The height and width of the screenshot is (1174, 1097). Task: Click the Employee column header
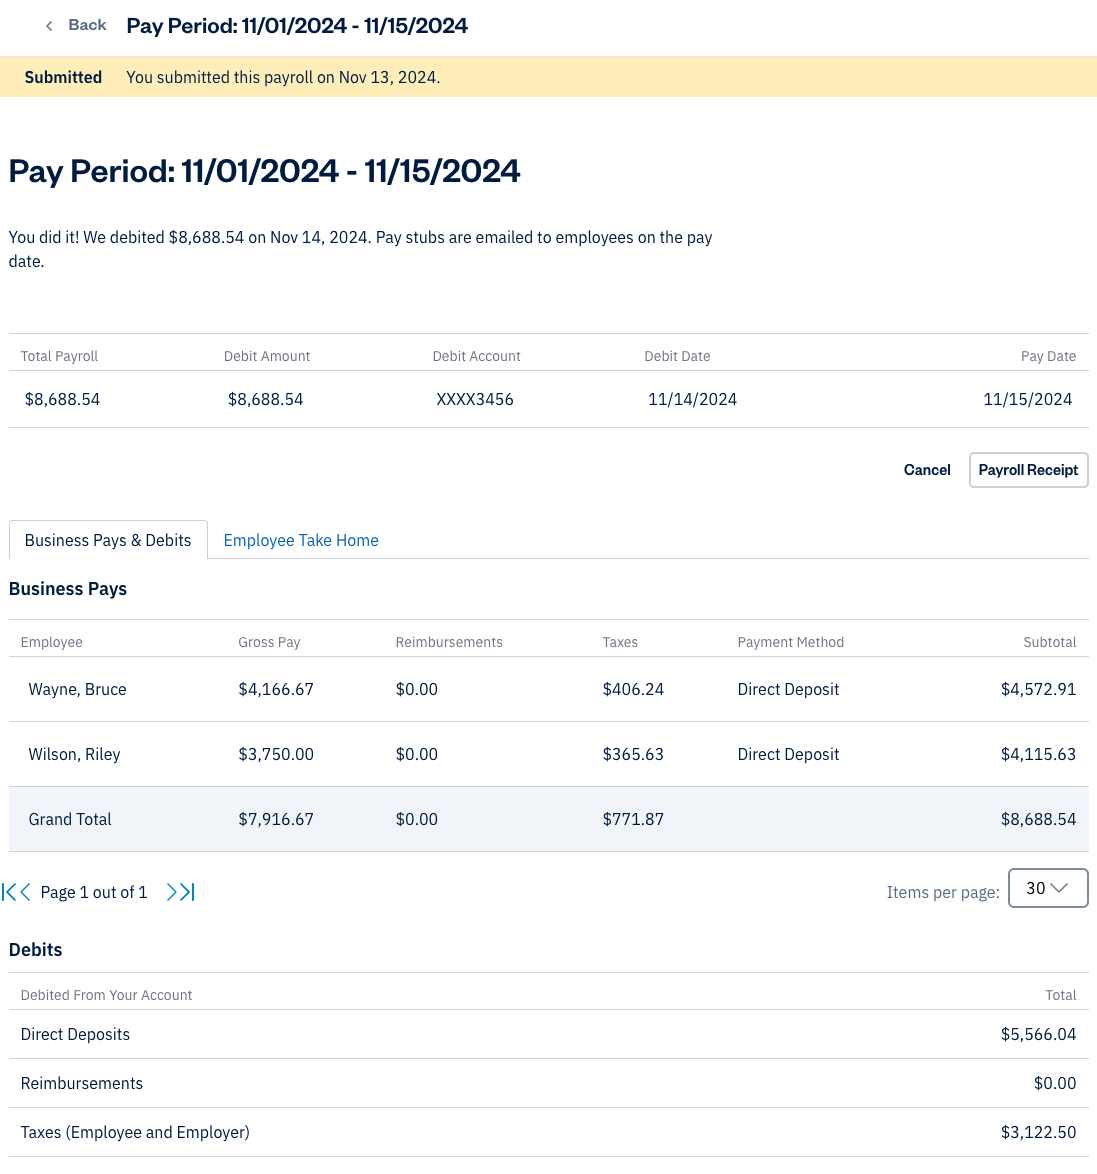52,642
